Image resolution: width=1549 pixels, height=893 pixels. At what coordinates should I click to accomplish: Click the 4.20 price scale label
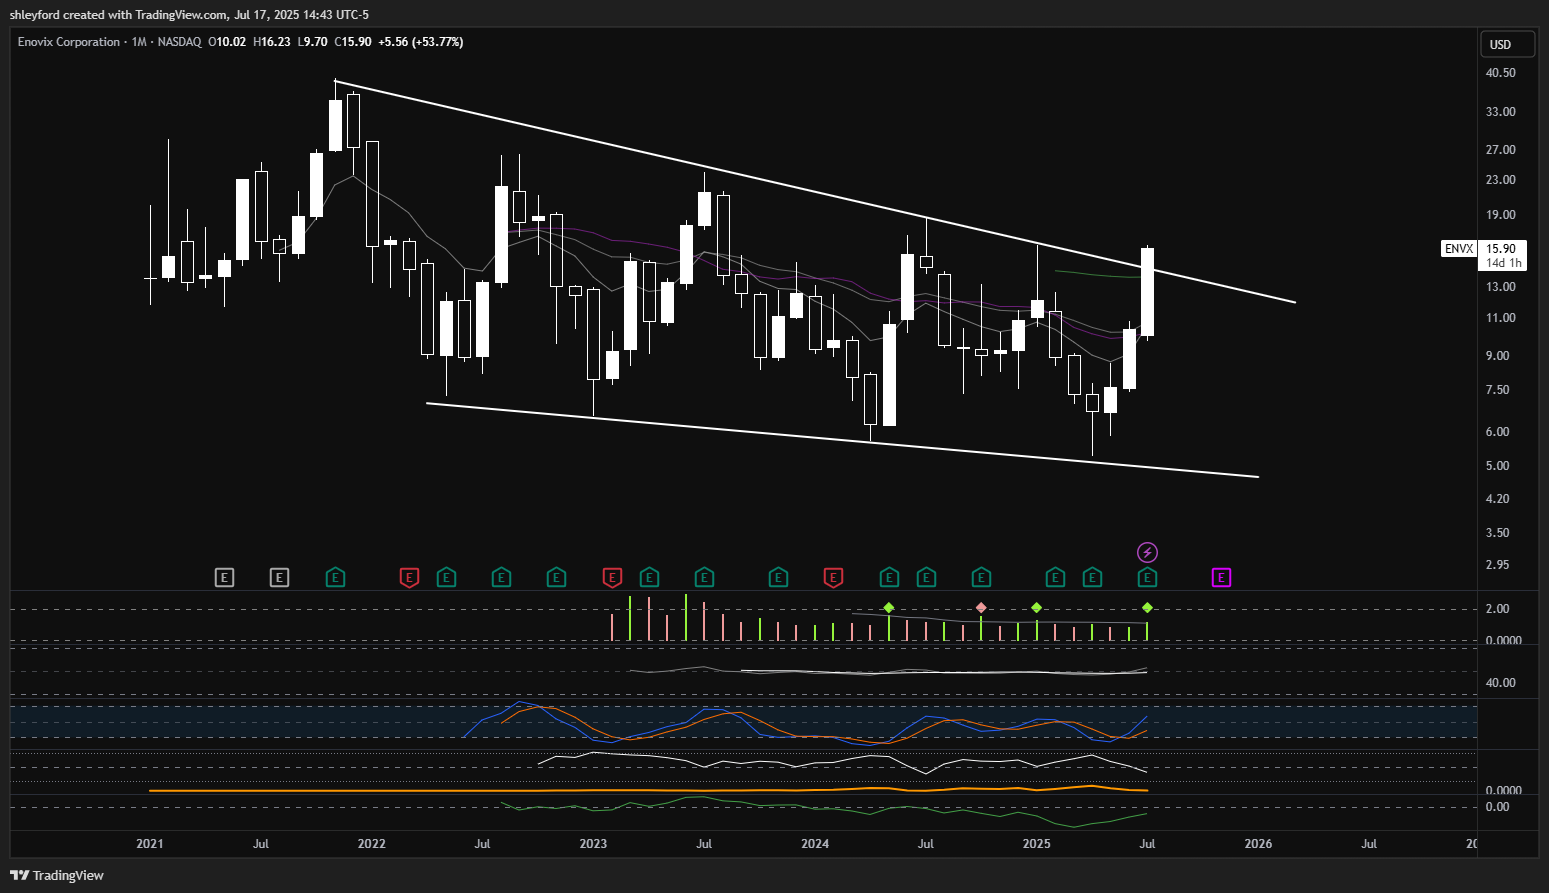1497,499
